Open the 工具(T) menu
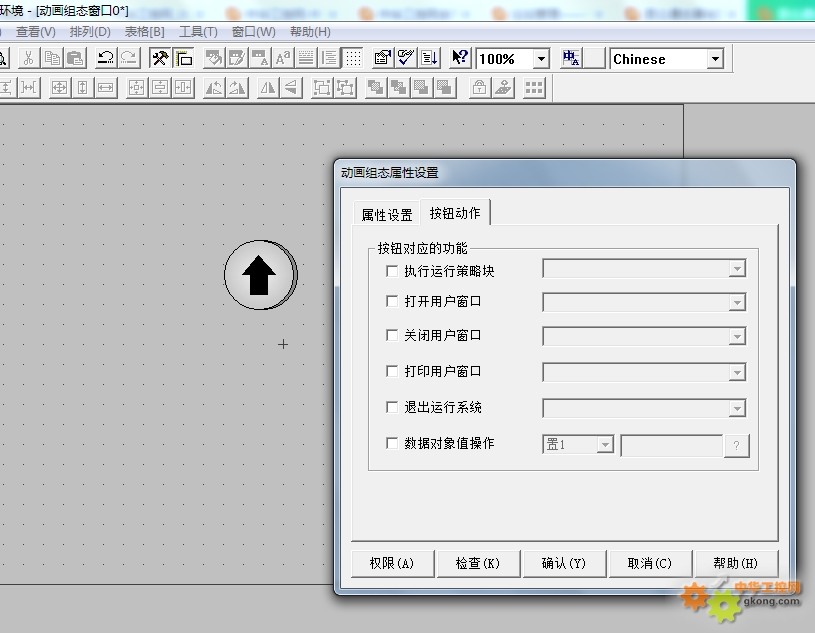The image size is (815, 633). (x=198, y=32)
